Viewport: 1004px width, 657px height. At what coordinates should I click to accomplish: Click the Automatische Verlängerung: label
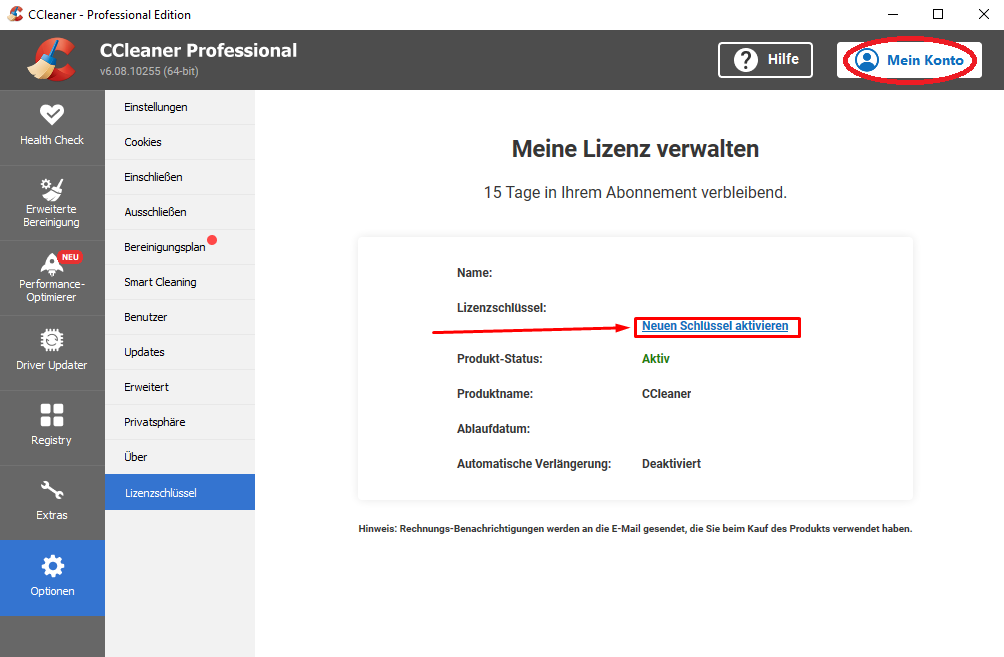(534, 464)
